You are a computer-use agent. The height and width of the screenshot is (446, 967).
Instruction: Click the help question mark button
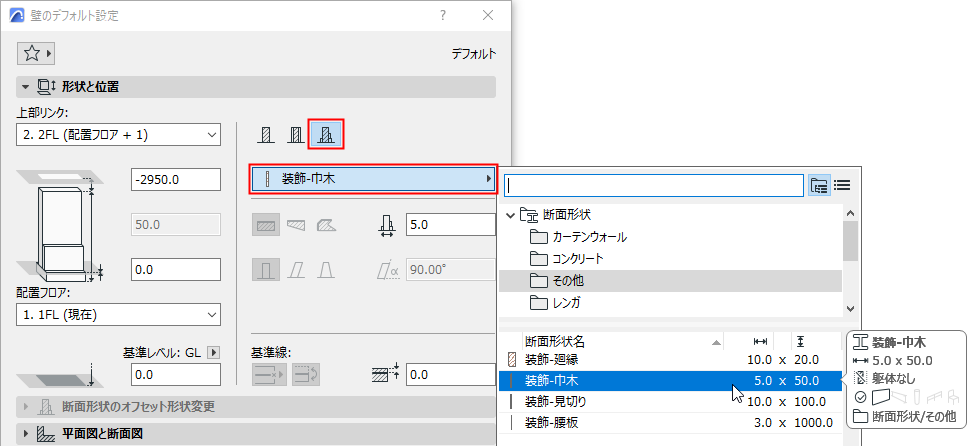[x=443, y=15]
